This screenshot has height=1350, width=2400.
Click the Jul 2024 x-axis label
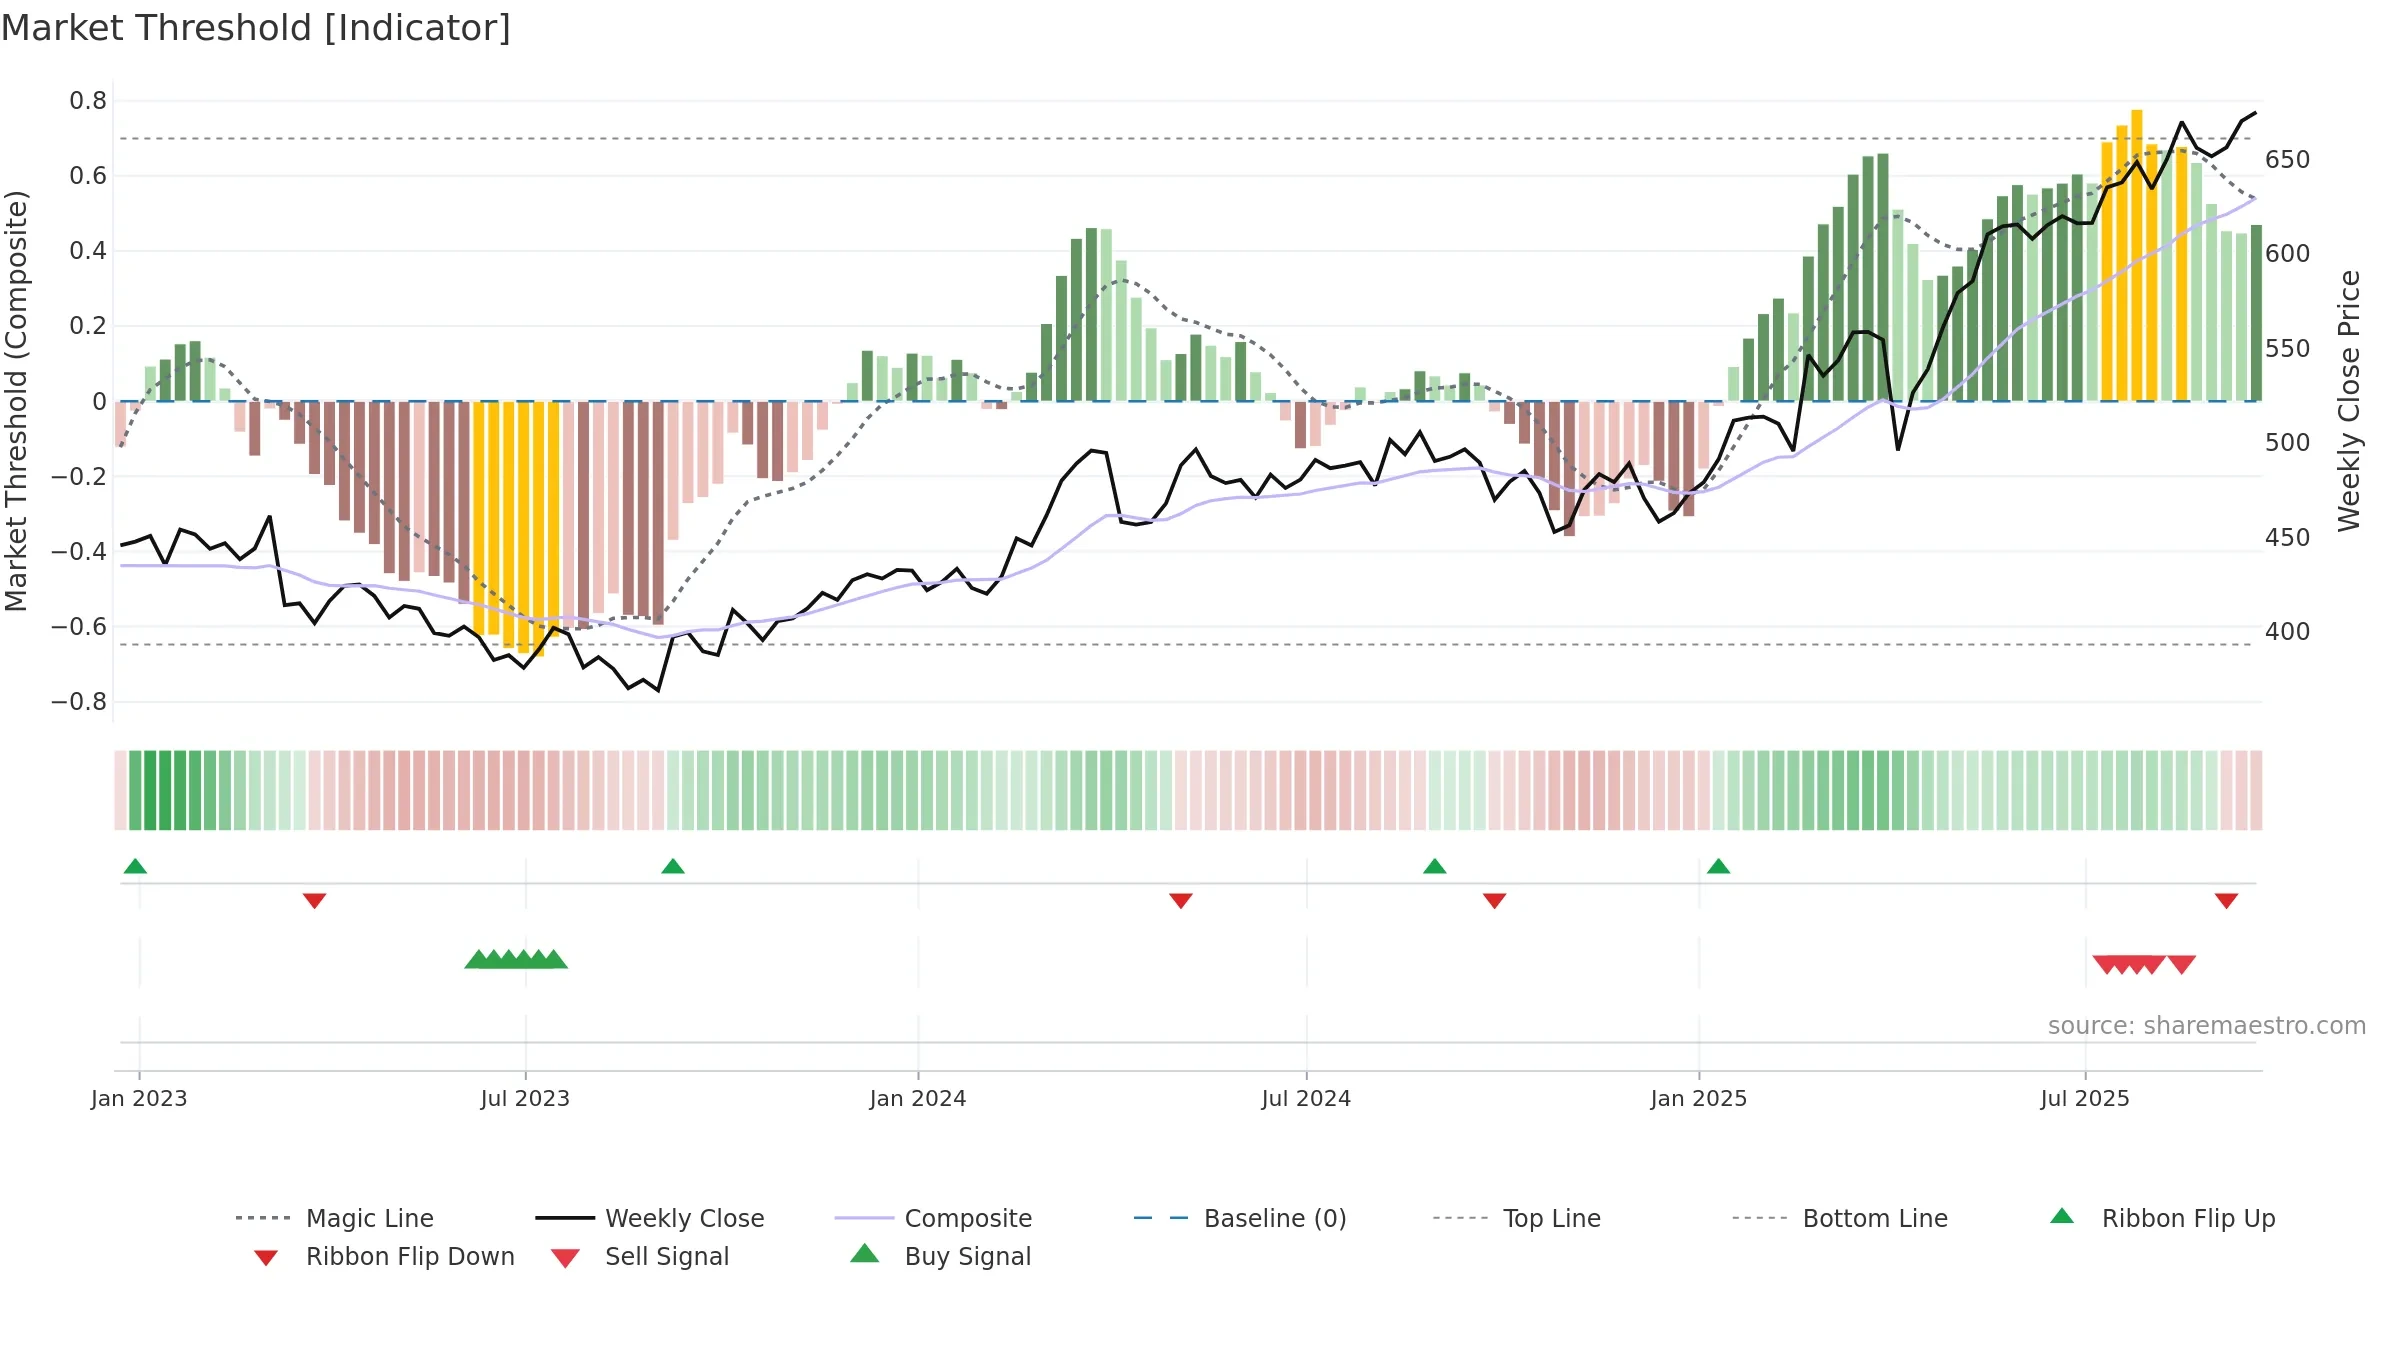click(x=1306, y=1099)
